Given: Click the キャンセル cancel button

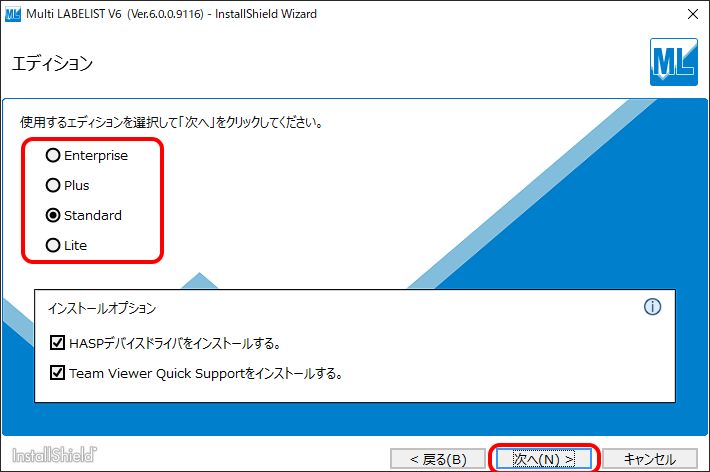Looking at the screenshot, I should (650, 459).
